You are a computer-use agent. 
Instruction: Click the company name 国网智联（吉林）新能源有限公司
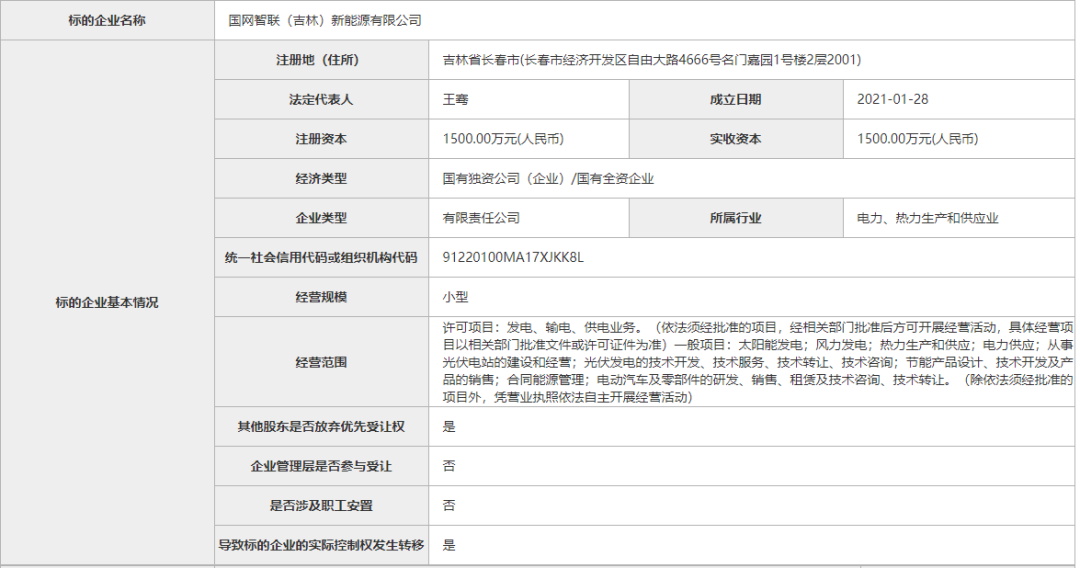click(x=325, y=20)
